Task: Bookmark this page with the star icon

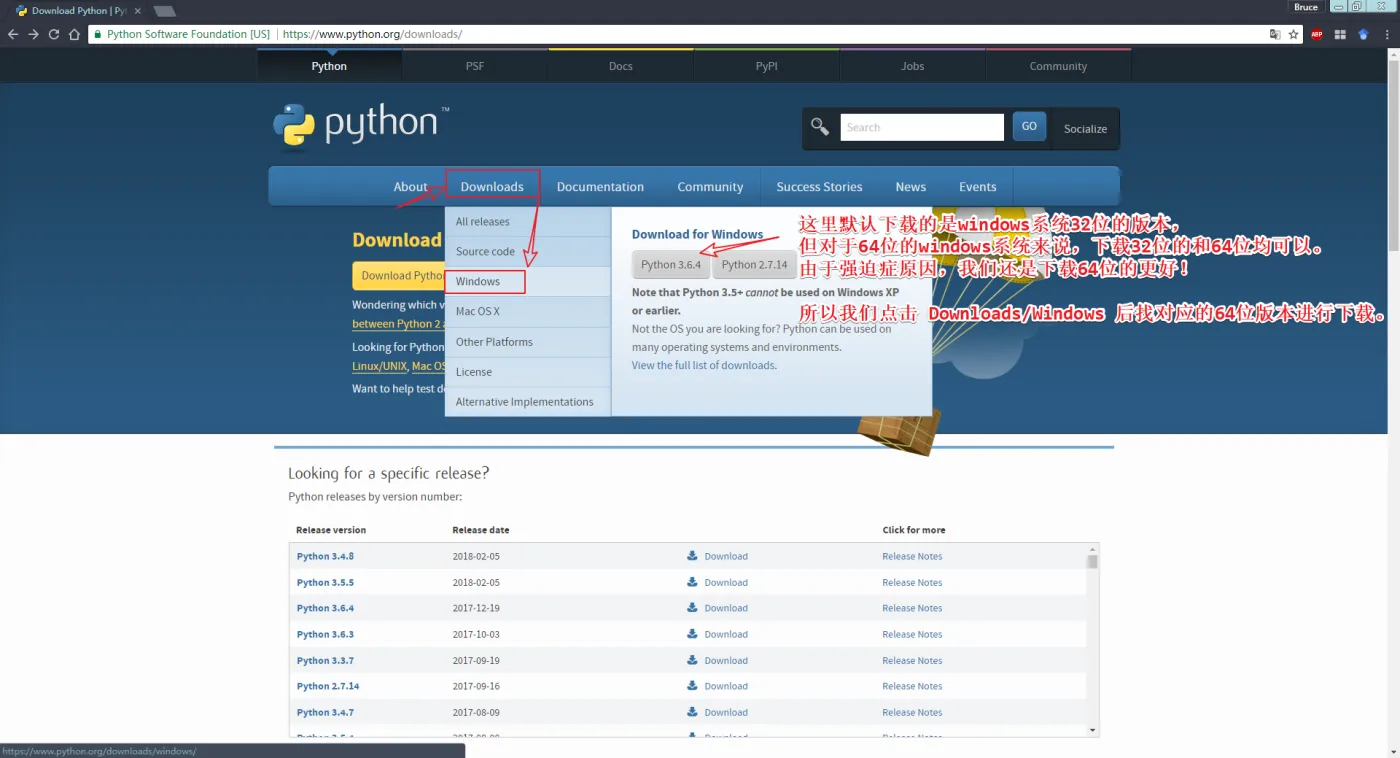Action: (x=1293, y=34)
